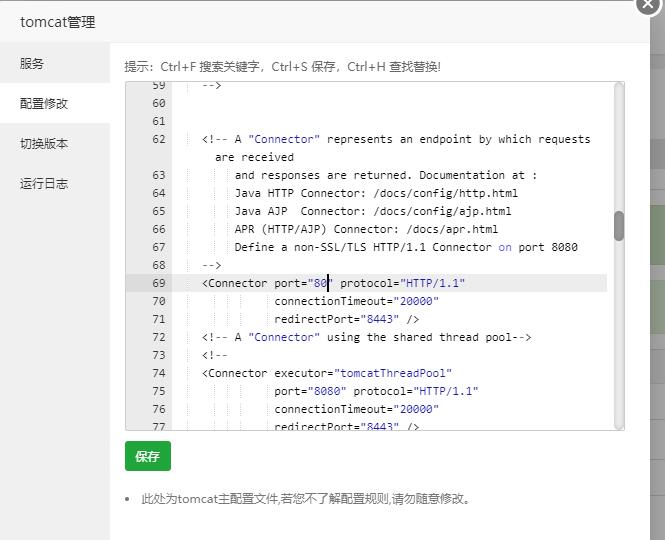Click line number 62 in gutter
Image resolution: width=665 pixels, height=540 pixels.
[x=159, y=139]
